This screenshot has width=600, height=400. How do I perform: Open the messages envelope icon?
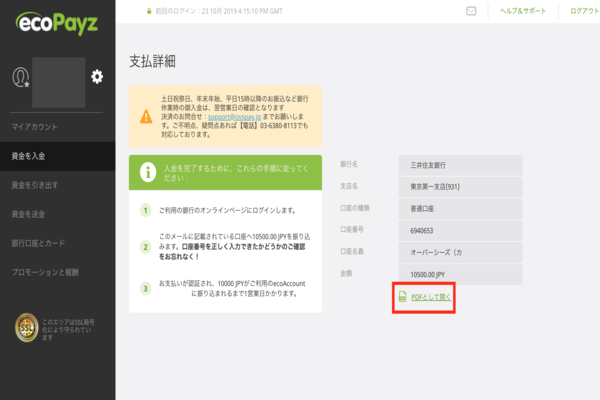471,11
